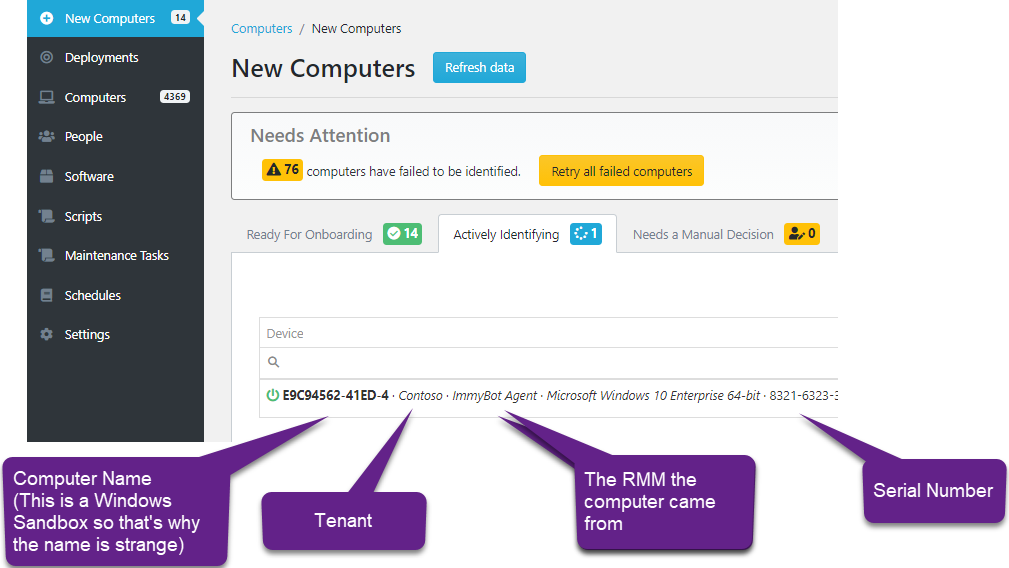Click the Device column header
This screenshot has width=1009, height=568.
tap(285, 333)
